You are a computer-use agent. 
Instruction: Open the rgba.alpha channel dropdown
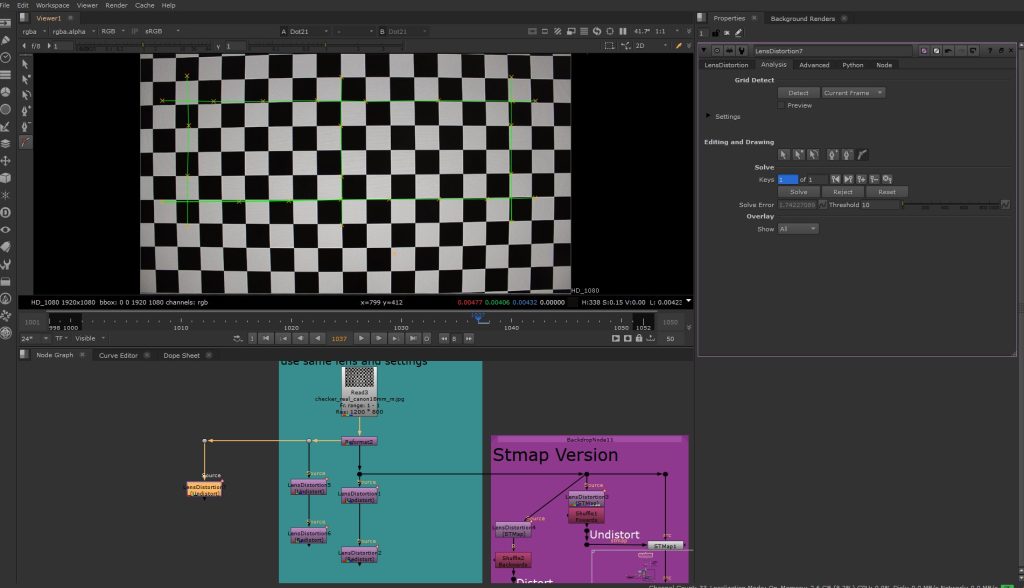click(74, 31)
